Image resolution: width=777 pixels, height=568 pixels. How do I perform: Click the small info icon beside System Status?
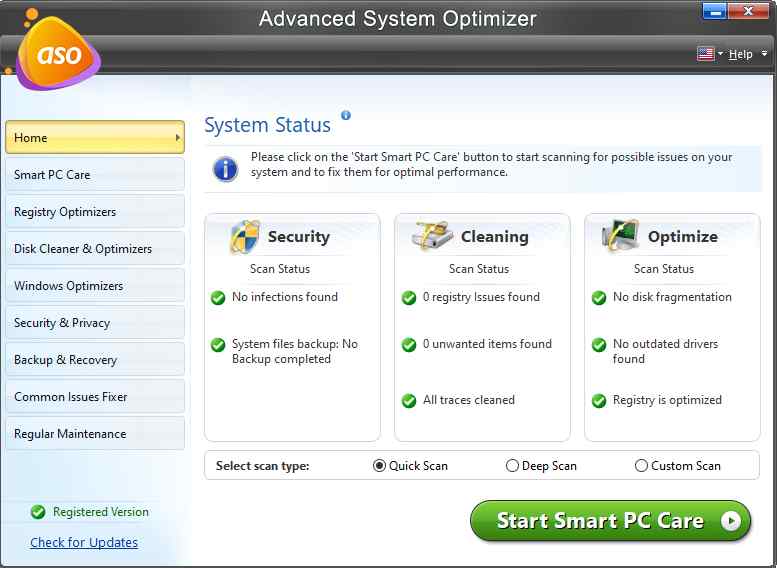[x=346, y=115]
